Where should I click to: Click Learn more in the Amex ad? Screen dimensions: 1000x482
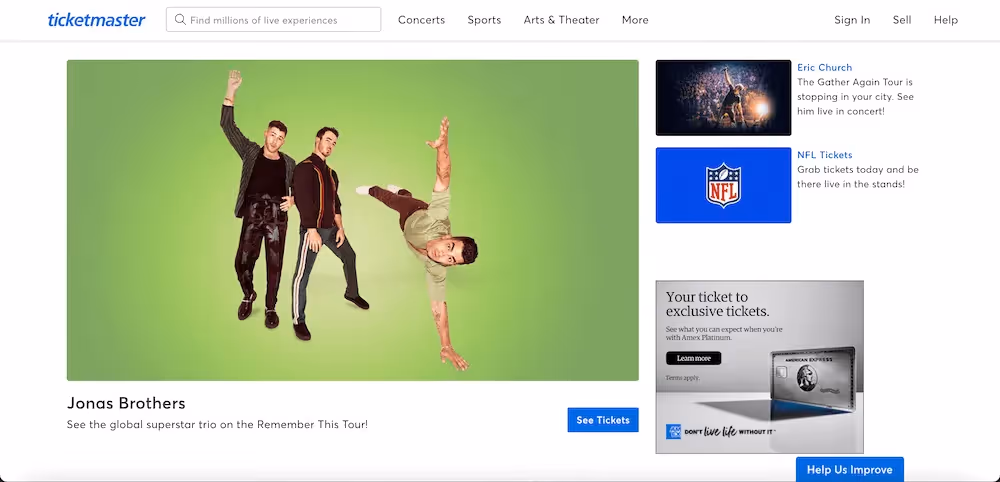(x=693, y=358)
